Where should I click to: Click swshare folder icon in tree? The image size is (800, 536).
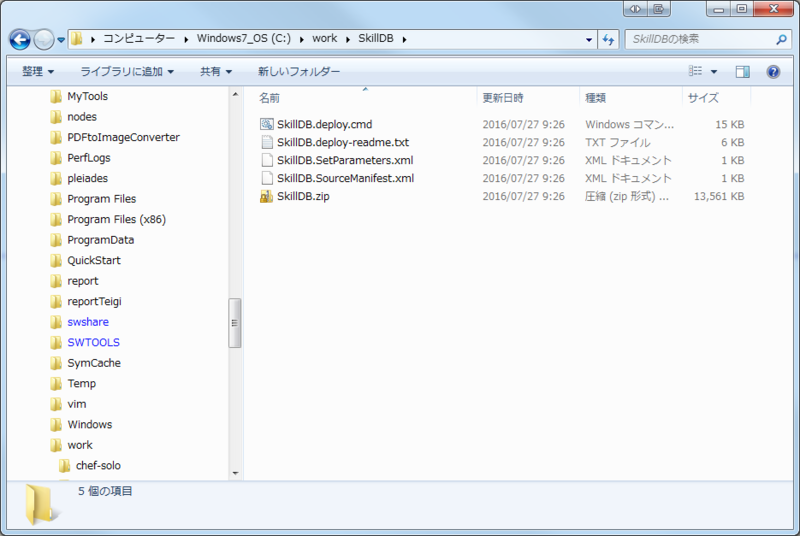coord(56,322)
